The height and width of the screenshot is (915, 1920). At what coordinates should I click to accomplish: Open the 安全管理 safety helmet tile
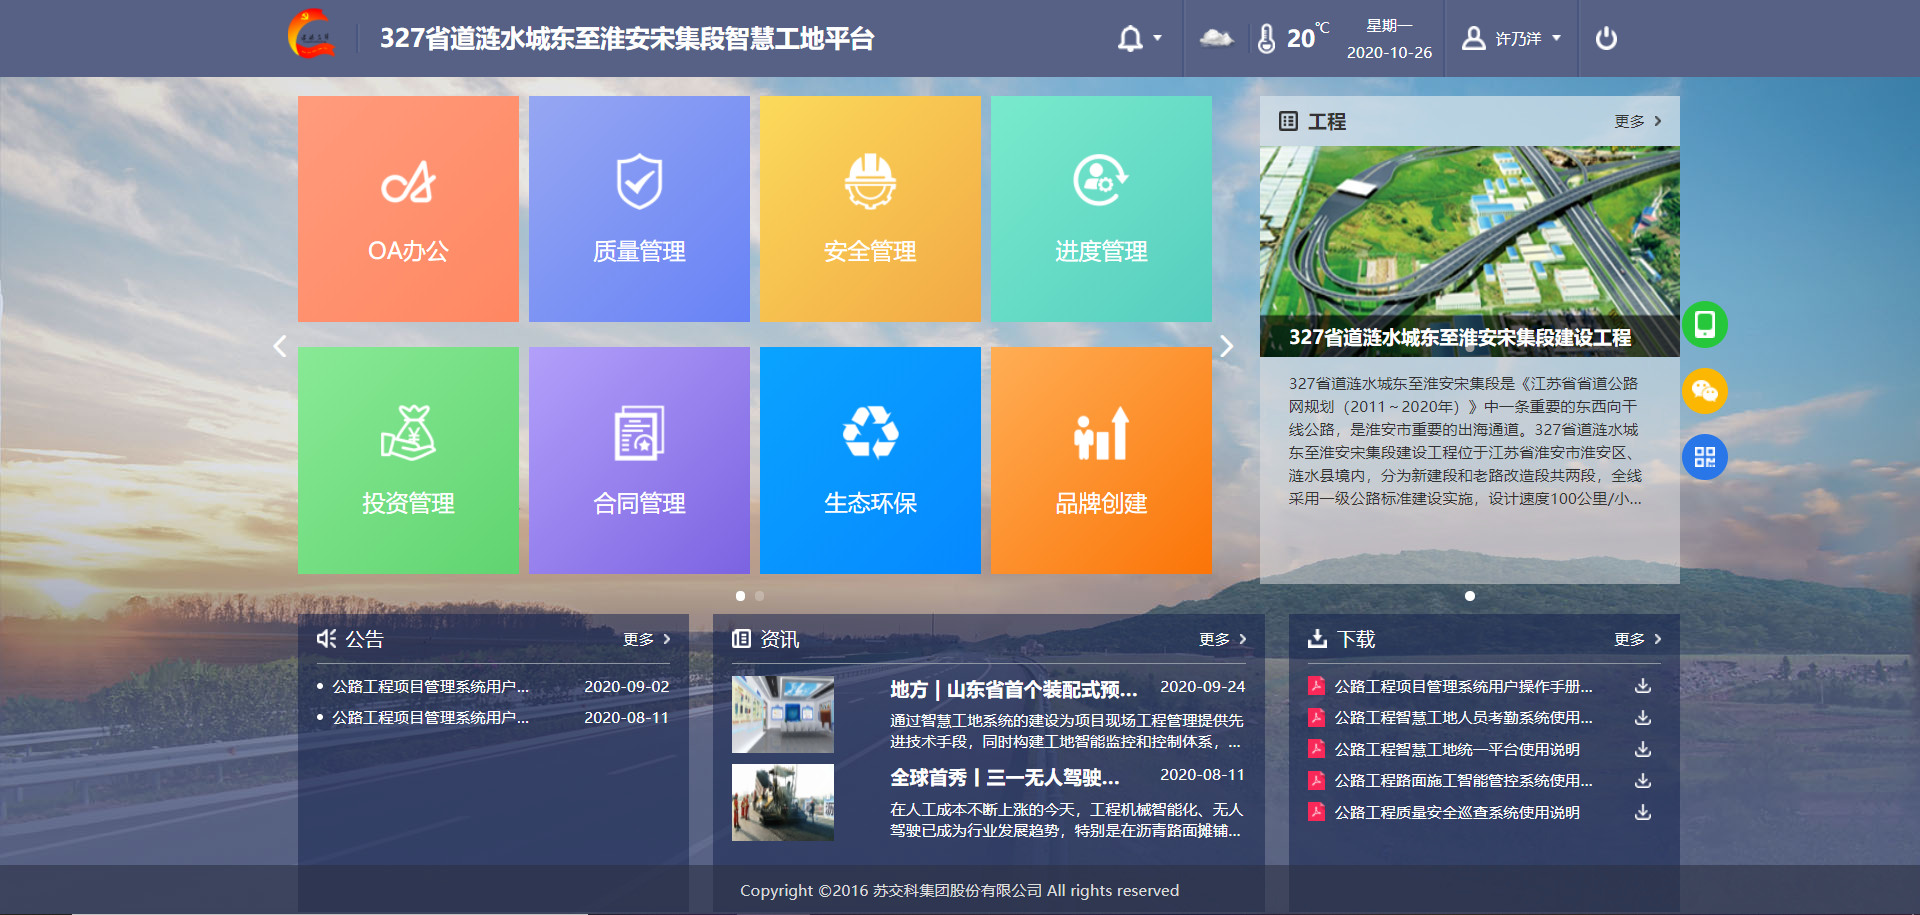pyautogui.click(x=870, y=209)
